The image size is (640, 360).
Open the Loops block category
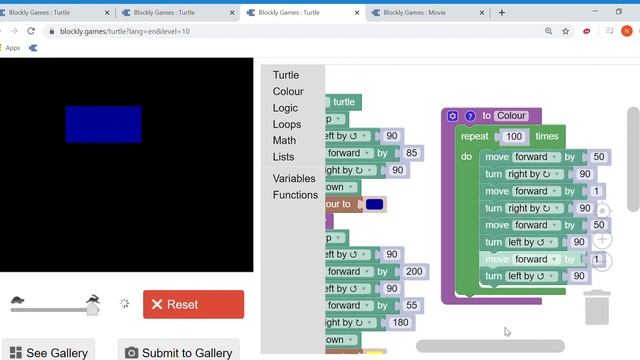click(x=287, y=124)
